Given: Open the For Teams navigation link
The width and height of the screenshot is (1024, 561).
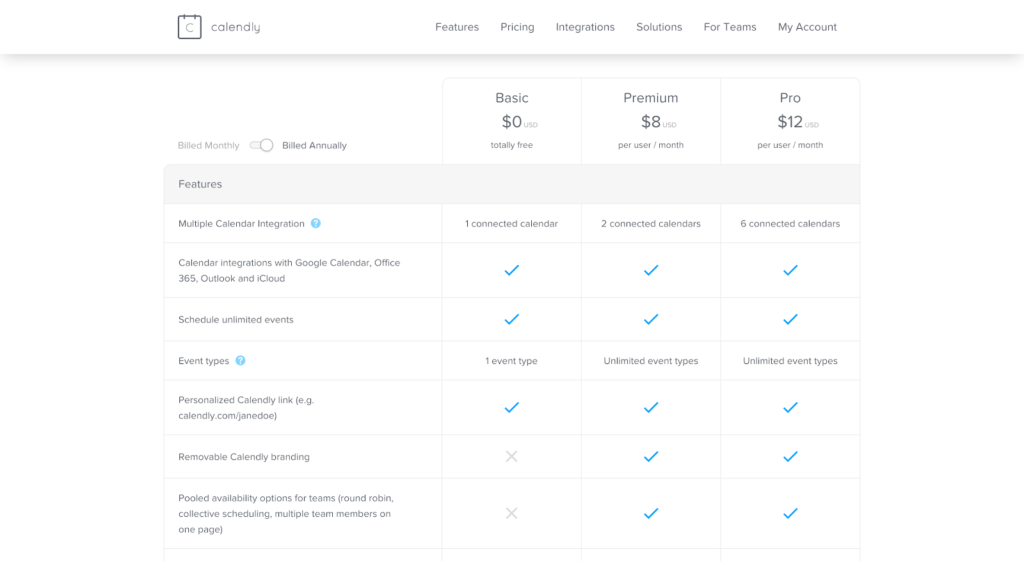Looking at the screenshot, I should pyautogui.click(x=730, y=27).
